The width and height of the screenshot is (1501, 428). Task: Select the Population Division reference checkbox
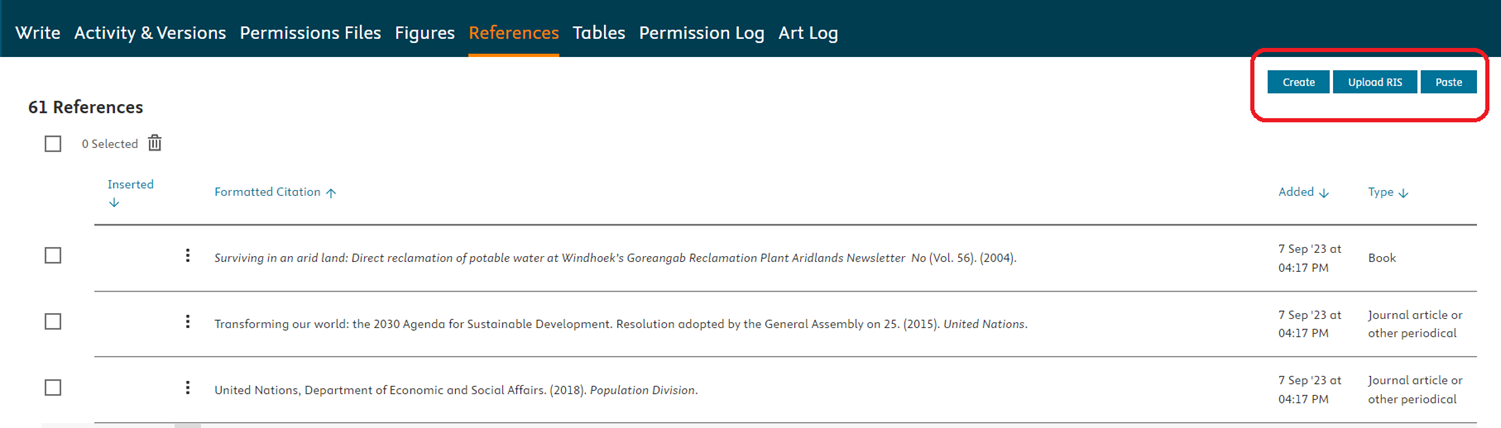click(53, 388)
